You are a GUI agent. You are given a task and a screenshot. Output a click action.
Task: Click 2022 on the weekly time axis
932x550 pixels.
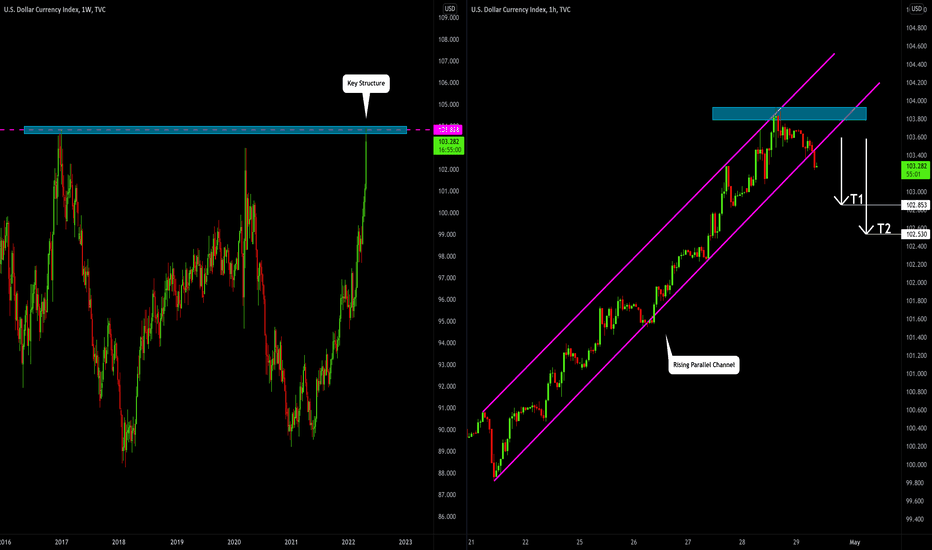point(348,542)
